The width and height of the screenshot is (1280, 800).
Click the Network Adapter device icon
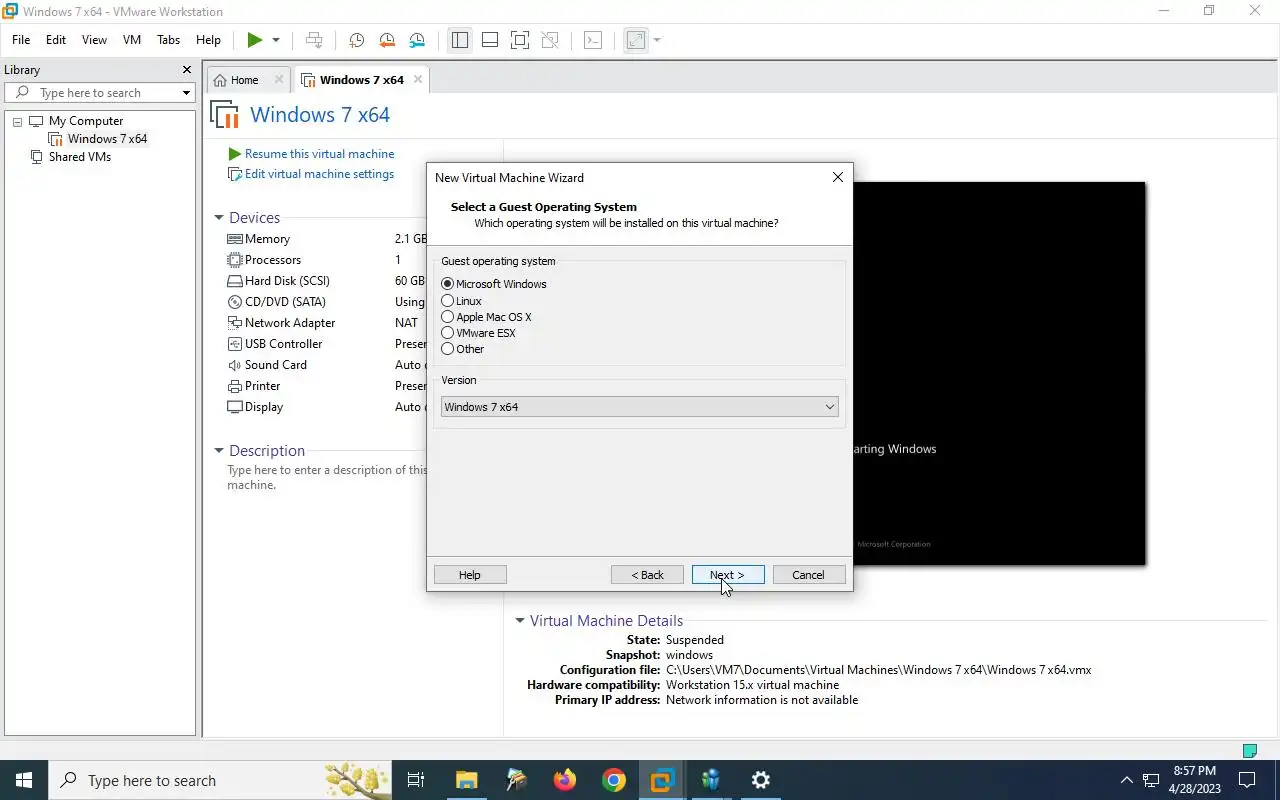click(x=235, y=323)
